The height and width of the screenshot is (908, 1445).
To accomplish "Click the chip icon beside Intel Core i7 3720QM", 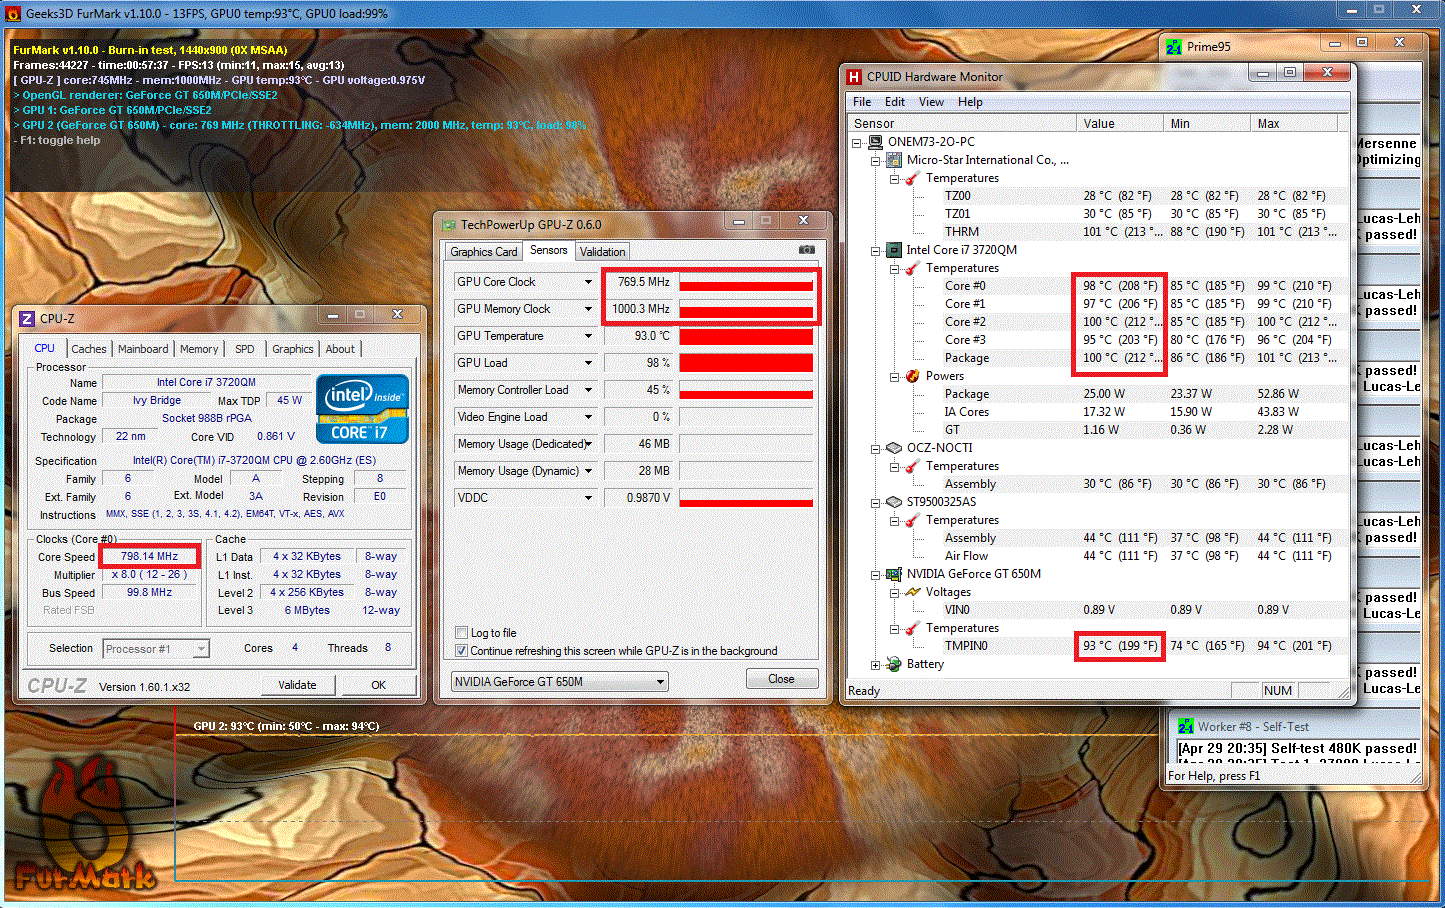I will pos(894,250).
